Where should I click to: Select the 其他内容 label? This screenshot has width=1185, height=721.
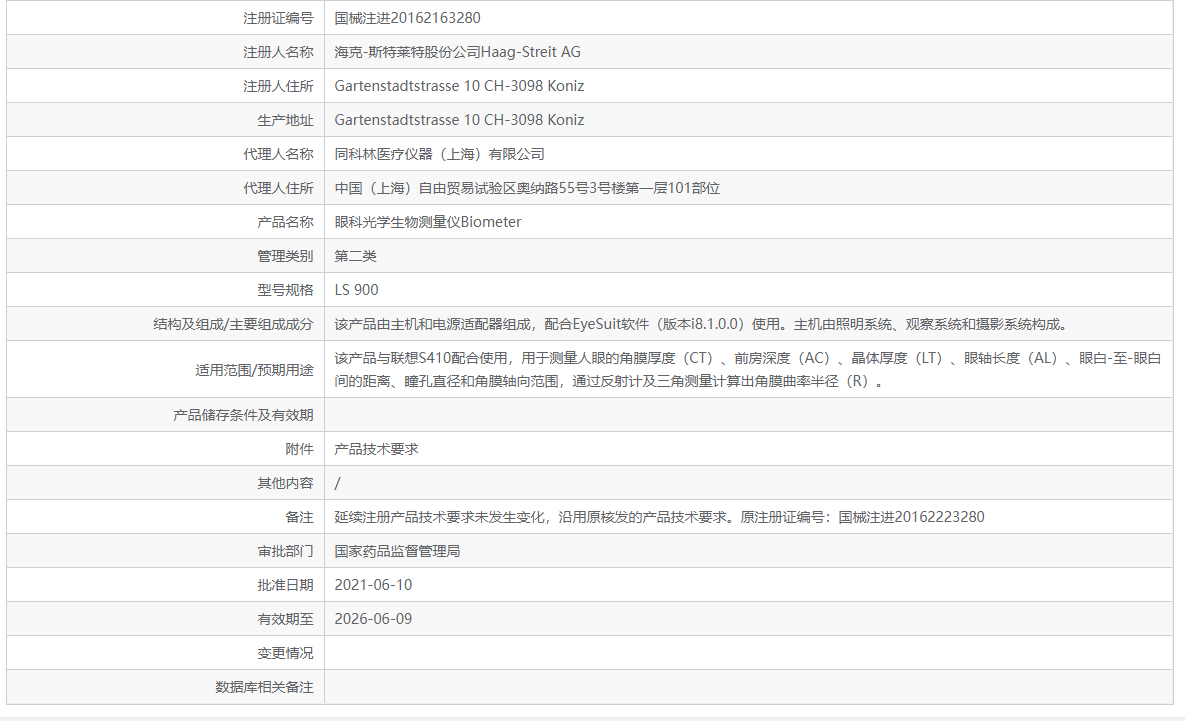coord(285,483)
